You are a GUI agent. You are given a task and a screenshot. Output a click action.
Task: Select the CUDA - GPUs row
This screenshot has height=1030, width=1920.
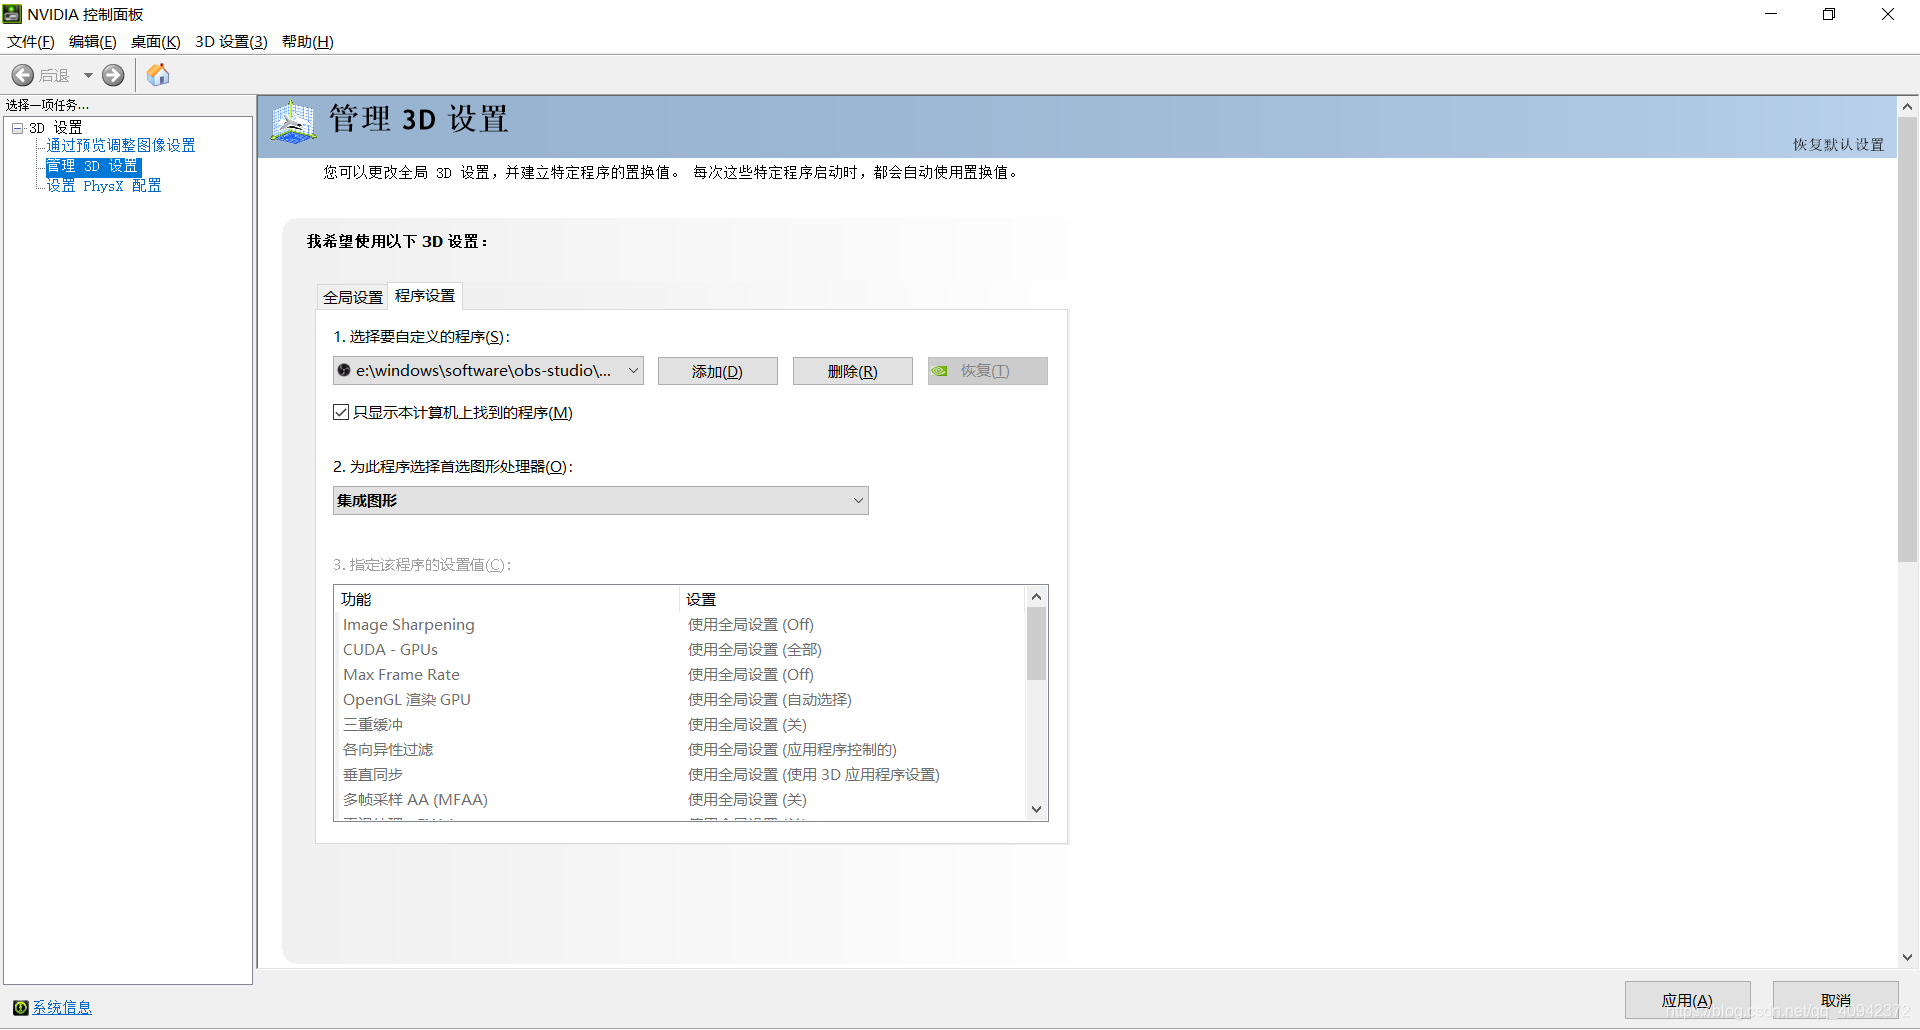(x=680, y=650)
